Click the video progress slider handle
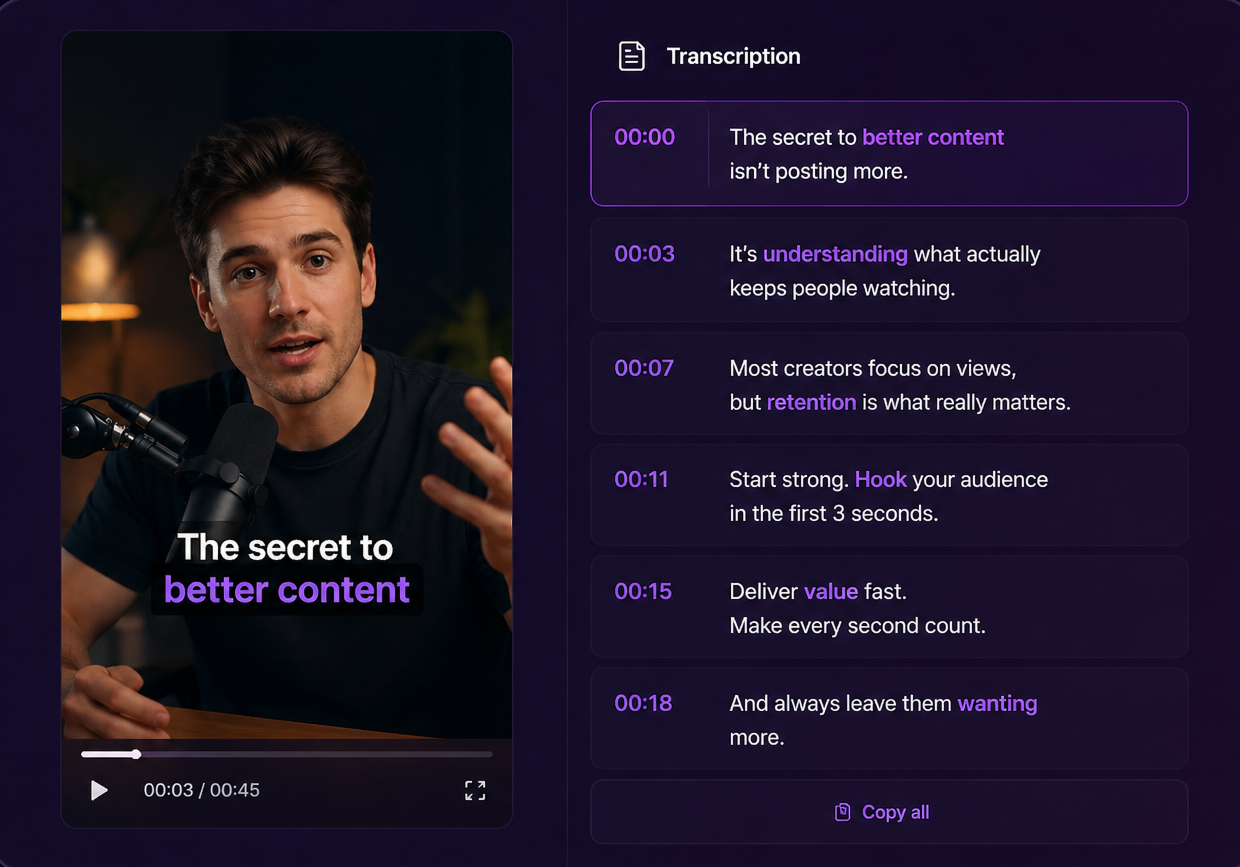 [136, 754]
